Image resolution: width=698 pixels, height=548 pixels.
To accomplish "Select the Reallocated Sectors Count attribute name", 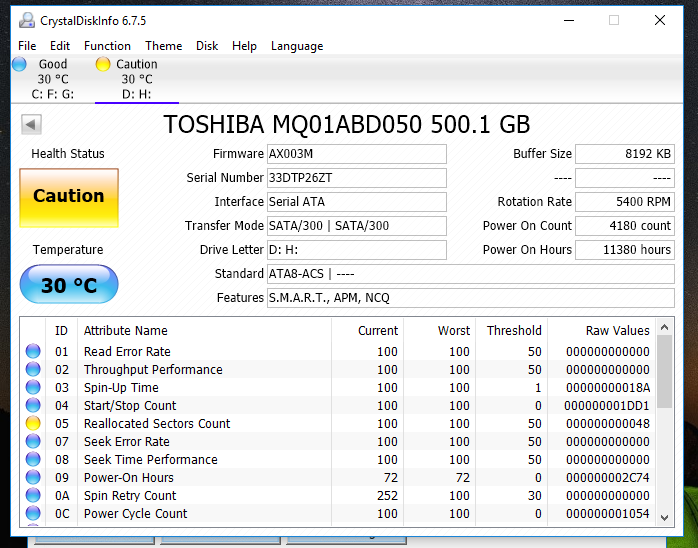I will [x=157, y=423].
